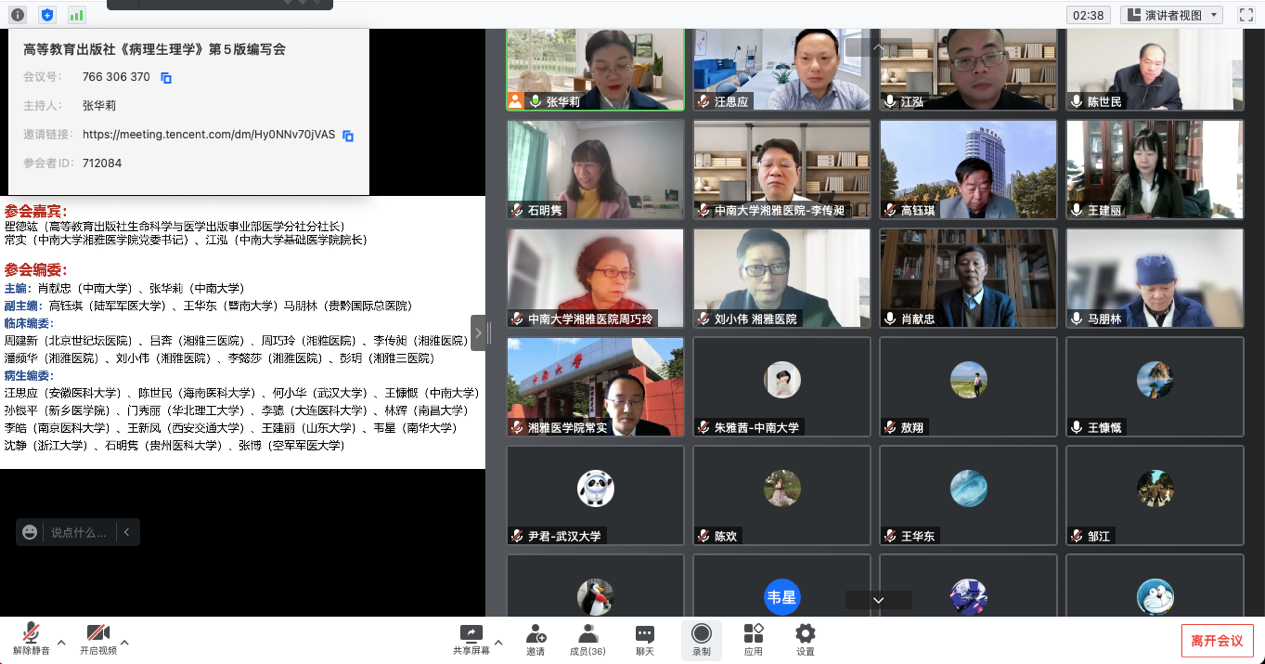Open 设置 settings gear
Viewport: 1265px width, 664px height.
tap(805, 638)
